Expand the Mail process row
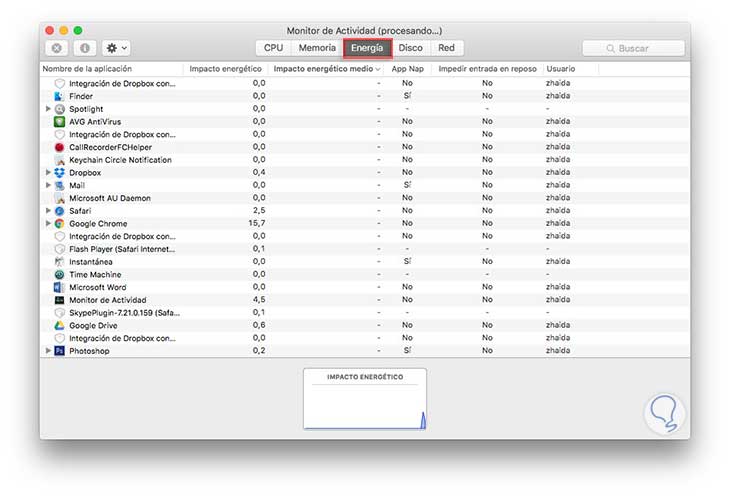The image size is (730, 496). pos(48,185)
